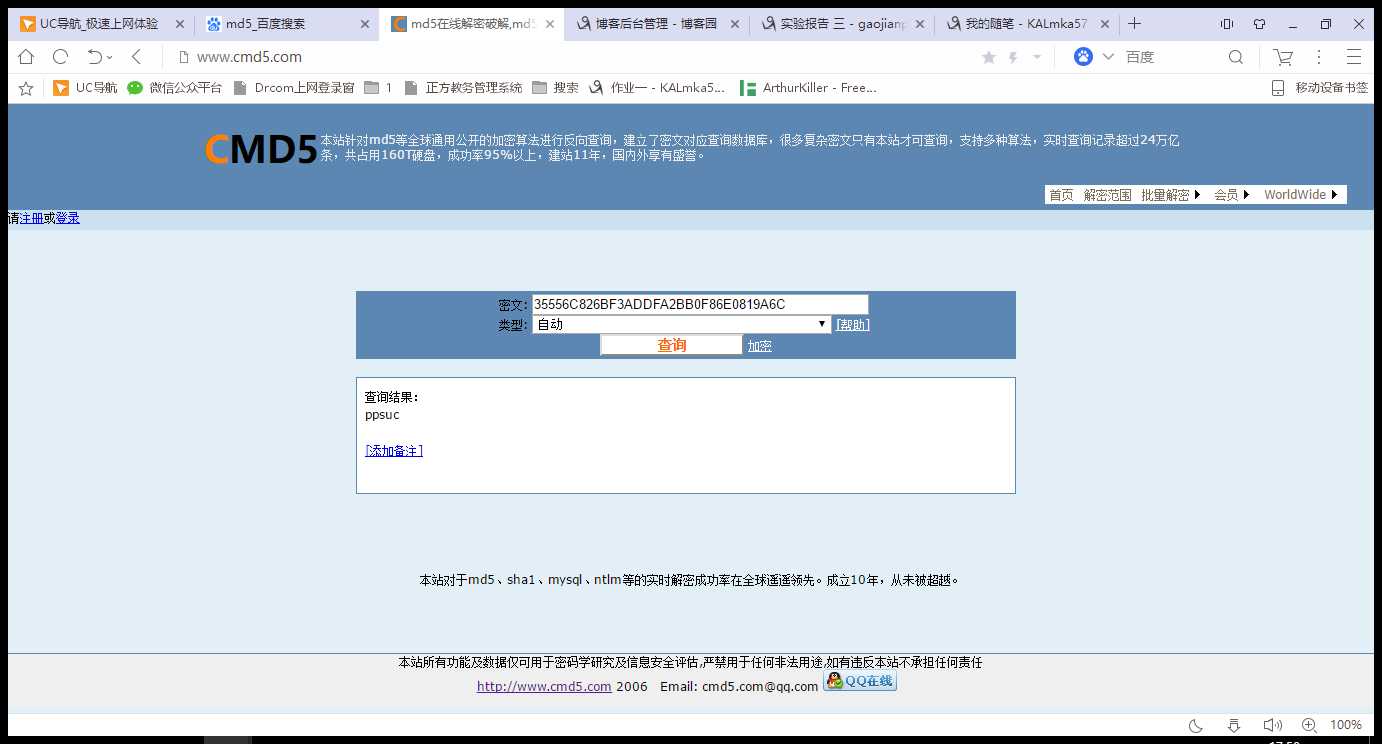
Task: Open the 搜索 bookmark folder
Action: click(x=555, y=88)
